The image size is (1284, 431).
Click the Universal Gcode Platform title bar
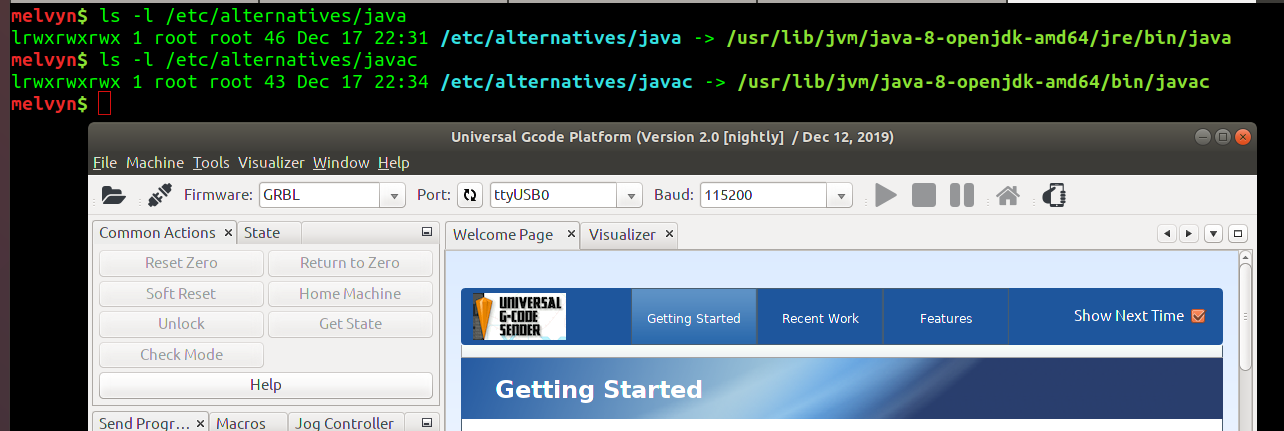[672, 136]
